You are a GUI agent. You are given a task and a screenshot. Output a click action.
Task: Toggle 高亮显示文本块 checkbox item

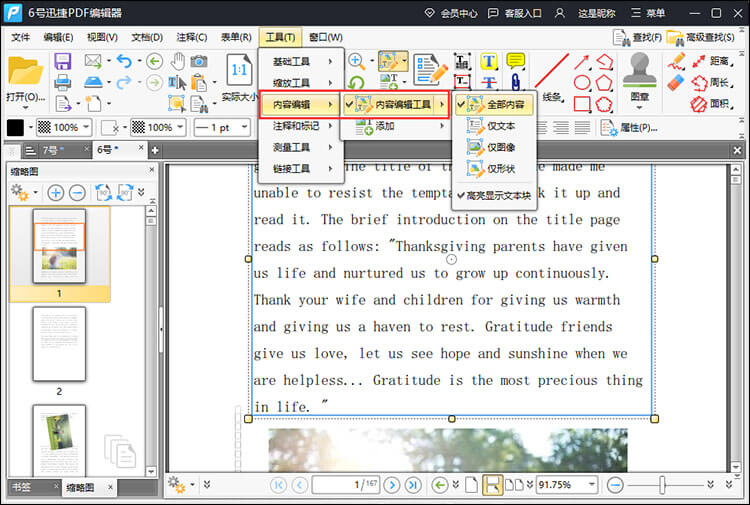coord(497,195)
